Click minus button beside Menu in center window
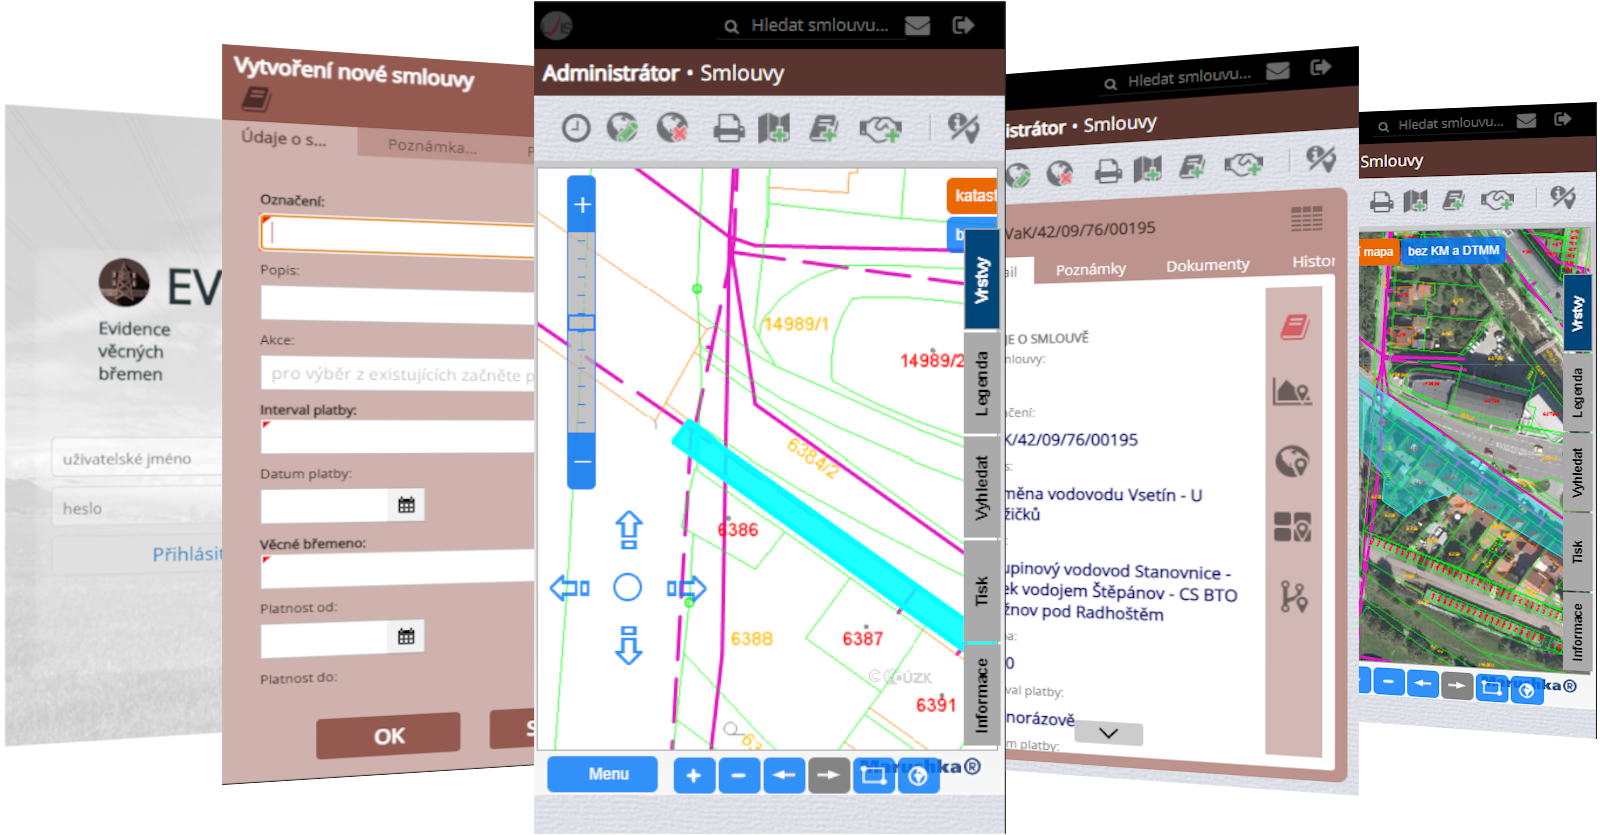 (739, 775)
